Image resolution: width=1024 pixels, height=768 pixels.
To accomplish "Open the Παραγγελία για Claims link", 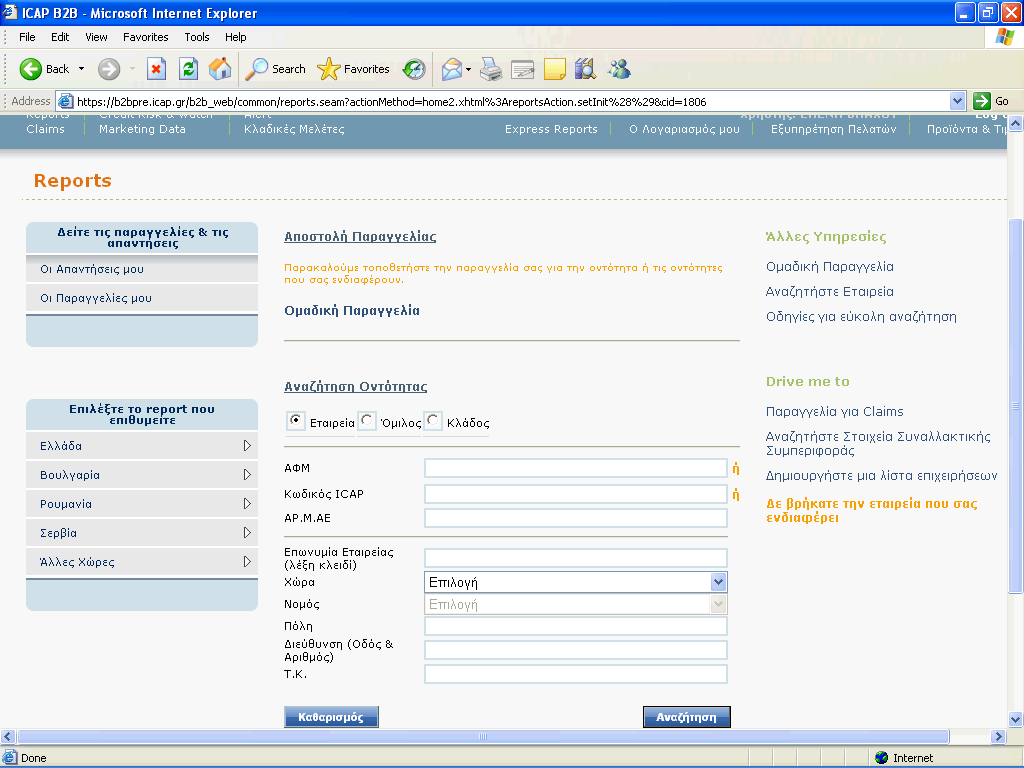I will point(835,411).
